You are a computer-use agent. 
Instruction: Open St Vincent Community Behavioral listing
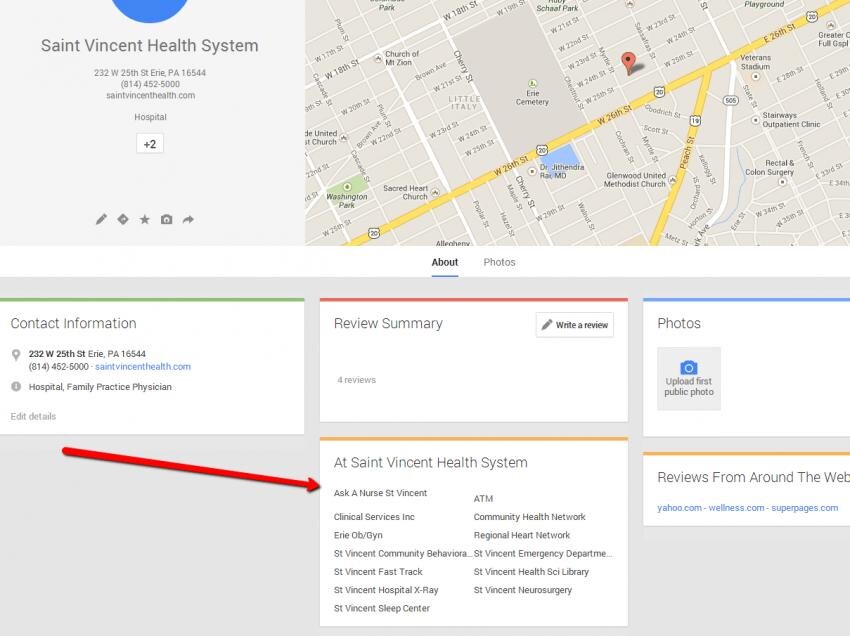403,554
